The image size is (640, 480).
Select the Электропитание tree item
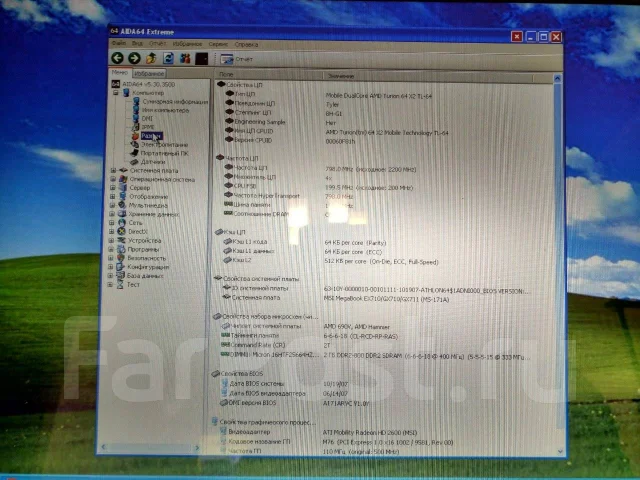164,144
